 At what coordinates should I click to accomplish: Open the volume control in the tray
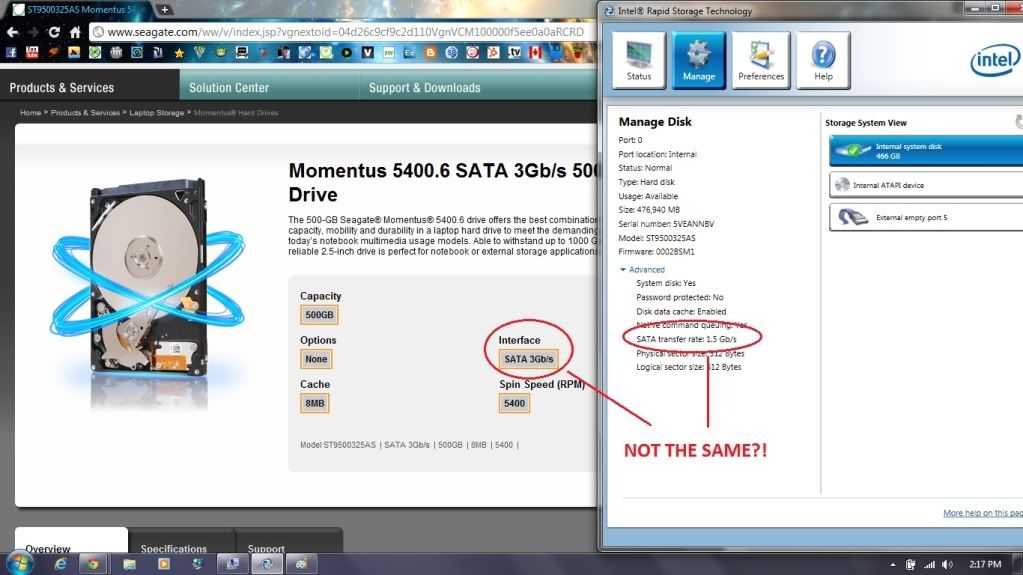point(947,565)
